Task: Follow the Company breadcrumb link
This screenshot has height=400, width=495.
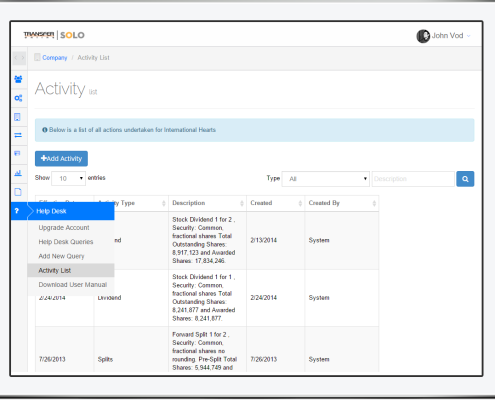Action: [55, 58]
